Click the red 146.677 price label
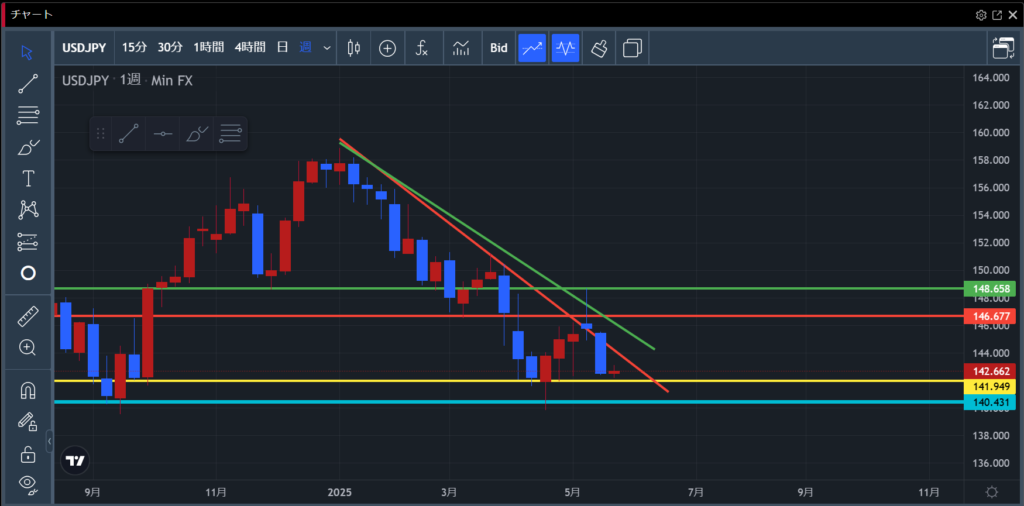Screen dimensions: 1024x506 (989, 316)
